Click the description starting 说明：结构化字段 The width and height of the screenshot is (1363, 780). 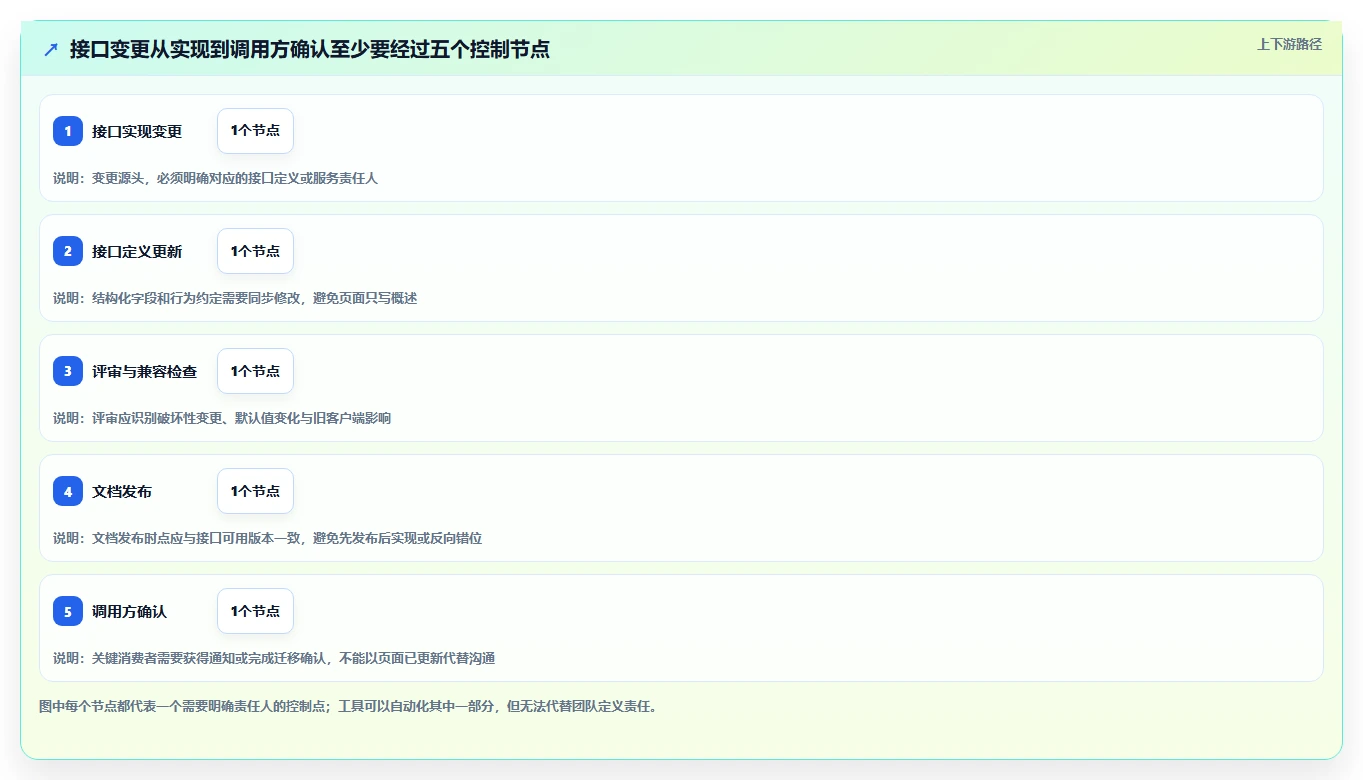tap(235, 298)
